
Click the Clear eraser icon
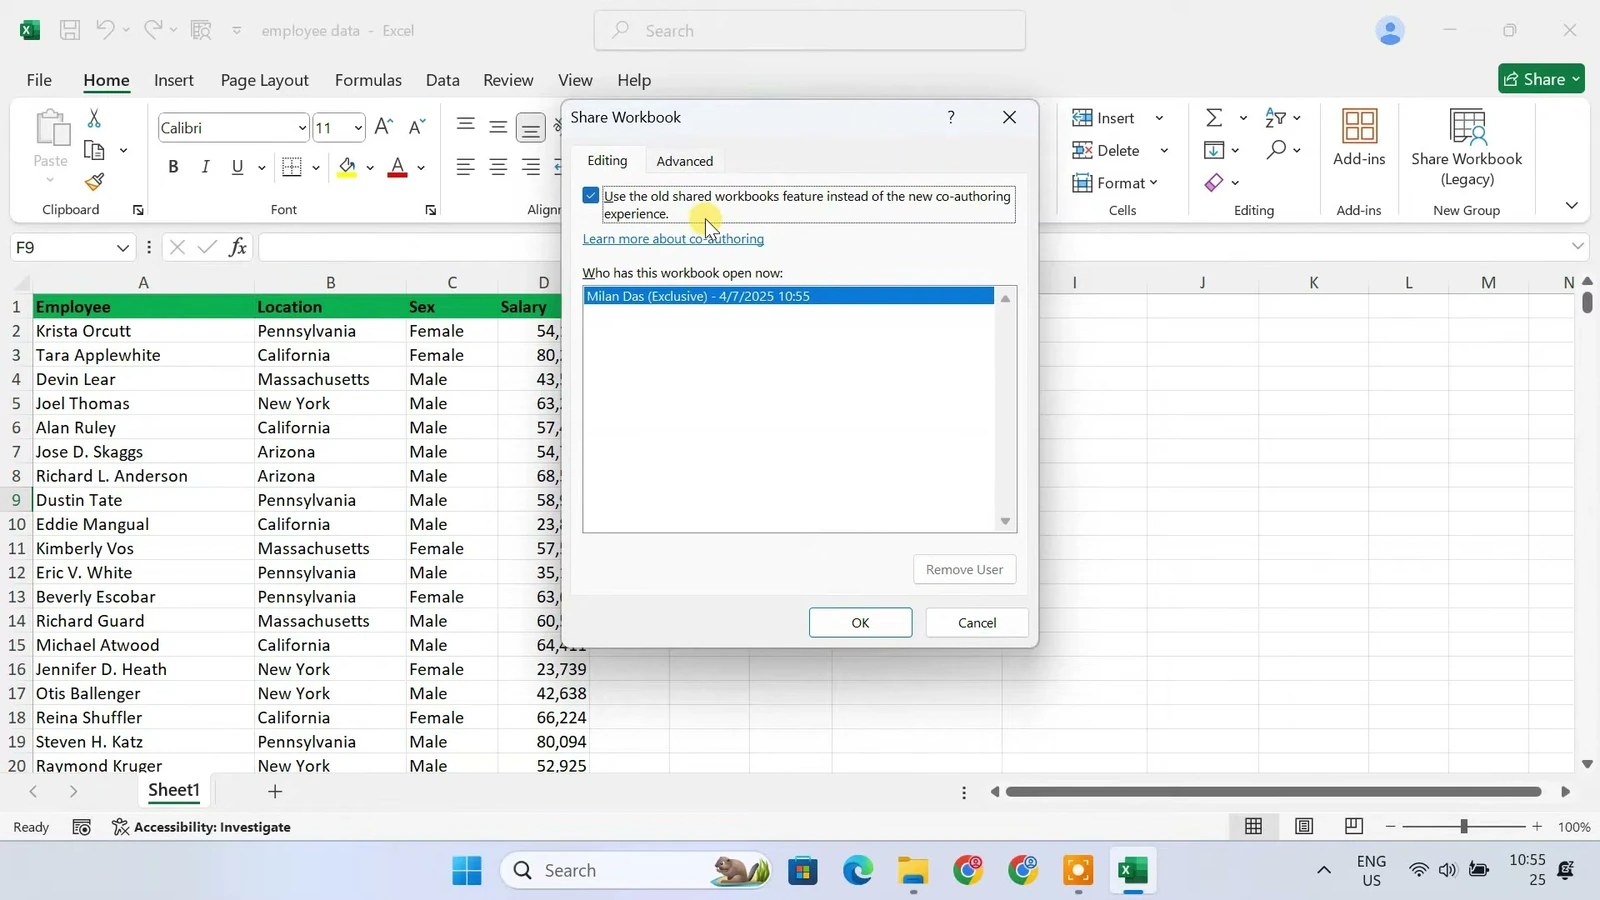click(1214, 182)
